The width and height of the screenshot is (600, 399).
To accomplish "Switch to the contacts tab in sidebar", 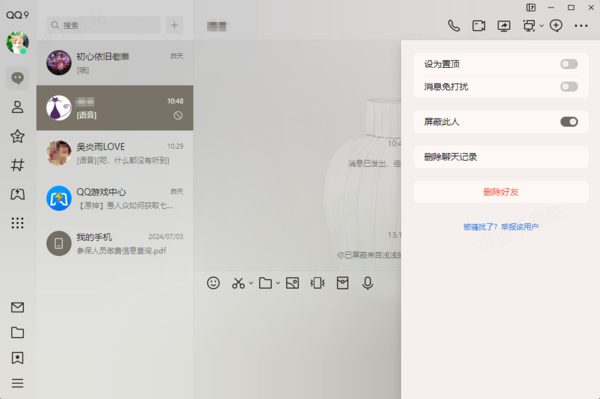I will 17,107.
